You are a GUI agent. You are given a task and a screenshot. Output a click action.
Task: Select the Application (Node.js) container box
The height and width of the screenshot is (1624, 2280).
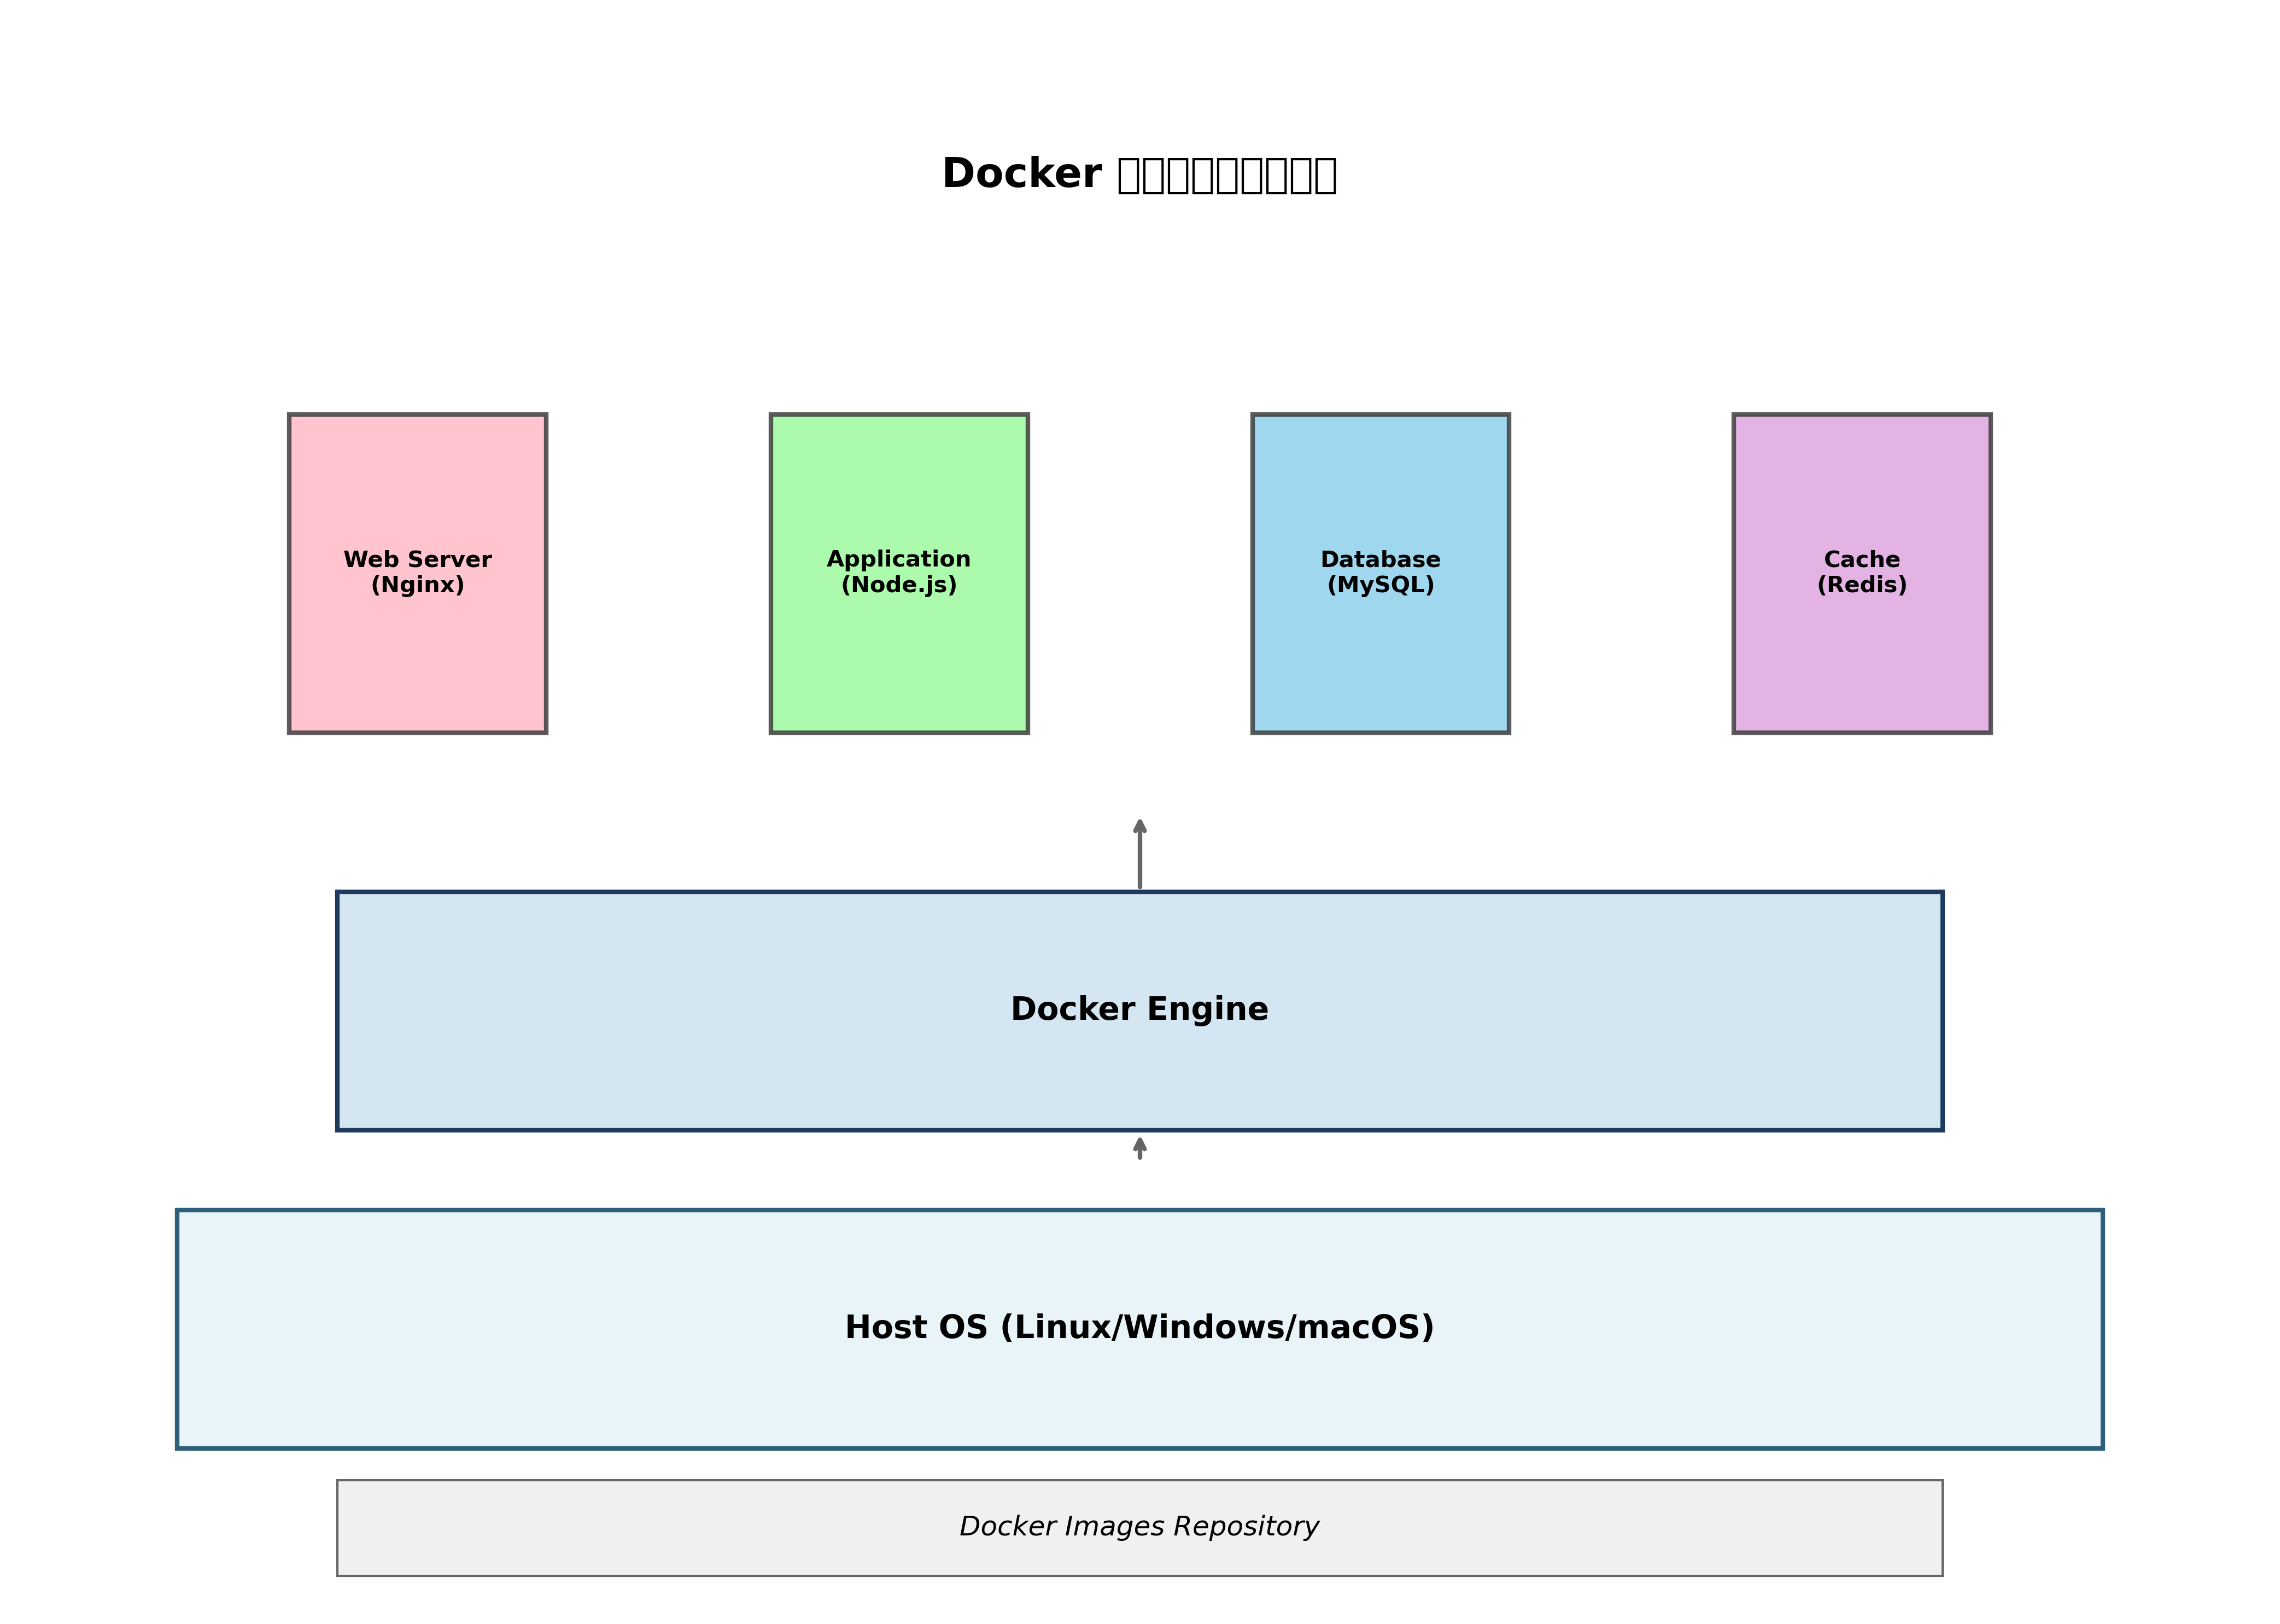(x=899, y=573)
